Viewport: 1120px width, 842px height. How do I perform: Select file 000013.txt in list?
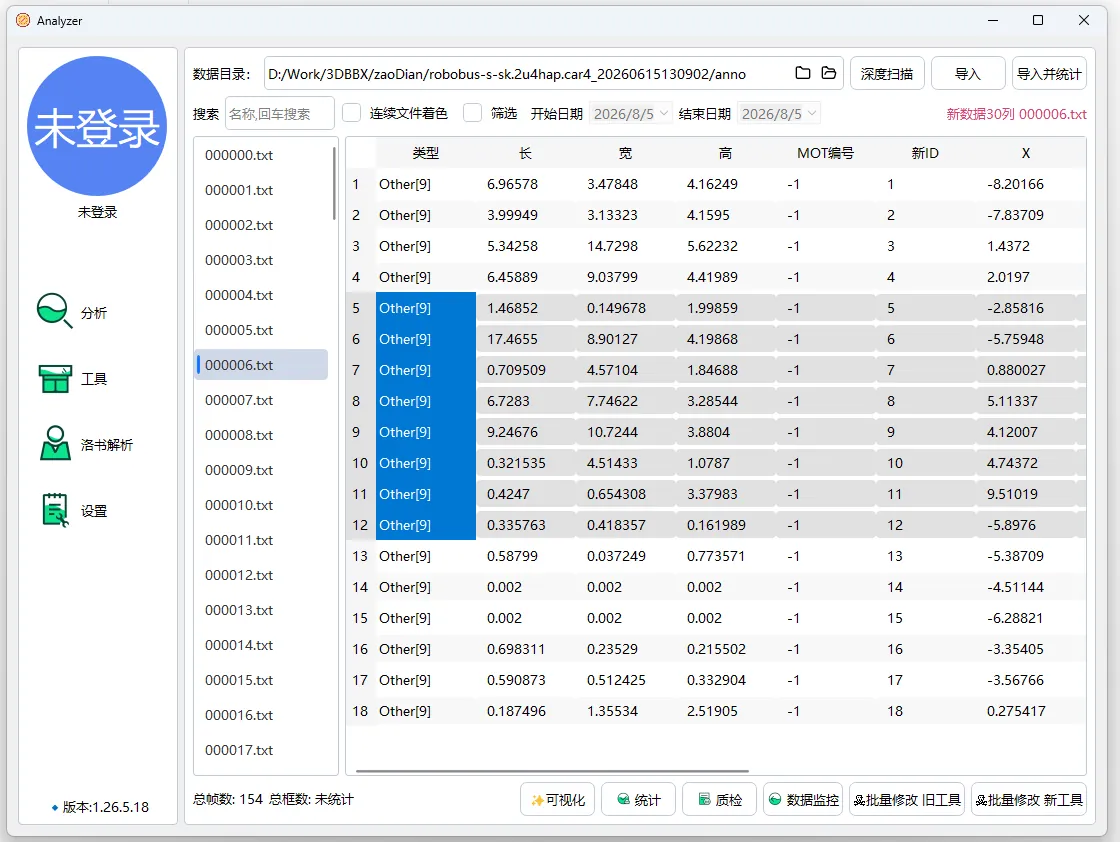pyautogui.click(x=261, y=610)
